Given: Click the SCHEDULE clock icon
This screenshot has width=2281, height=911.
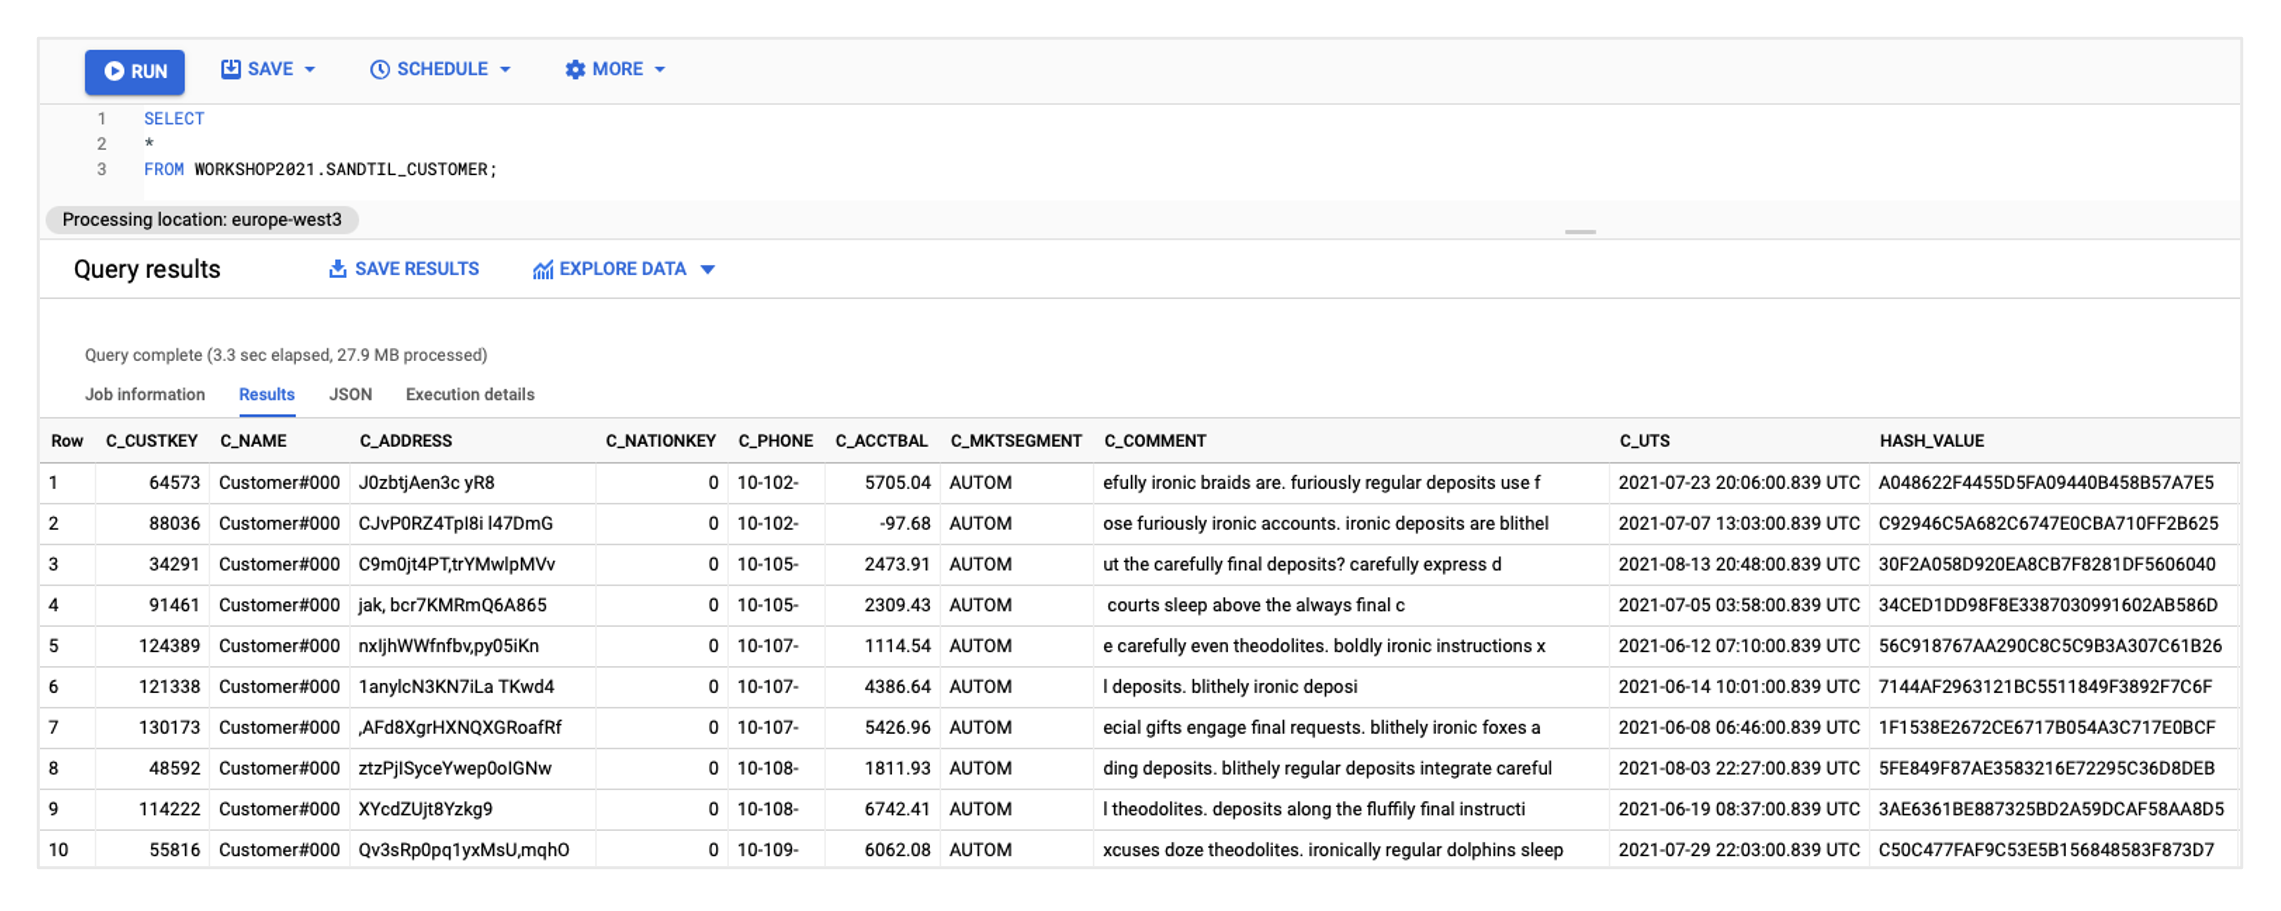Looking at the screenshot, I should (380, 70).
